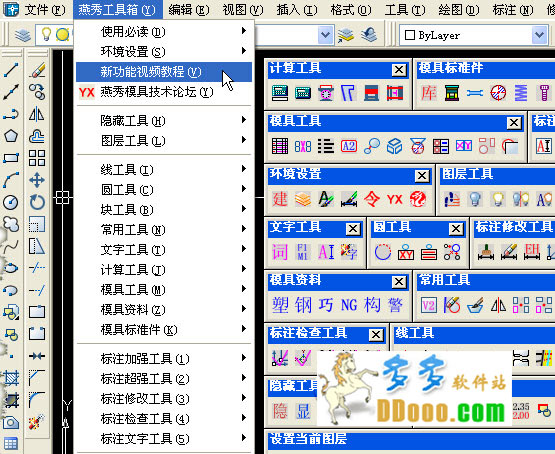The height and width of the screenshot is (454, 555).
Task: Choose the Array tool in modify toolbar
Action: point(37,158)
